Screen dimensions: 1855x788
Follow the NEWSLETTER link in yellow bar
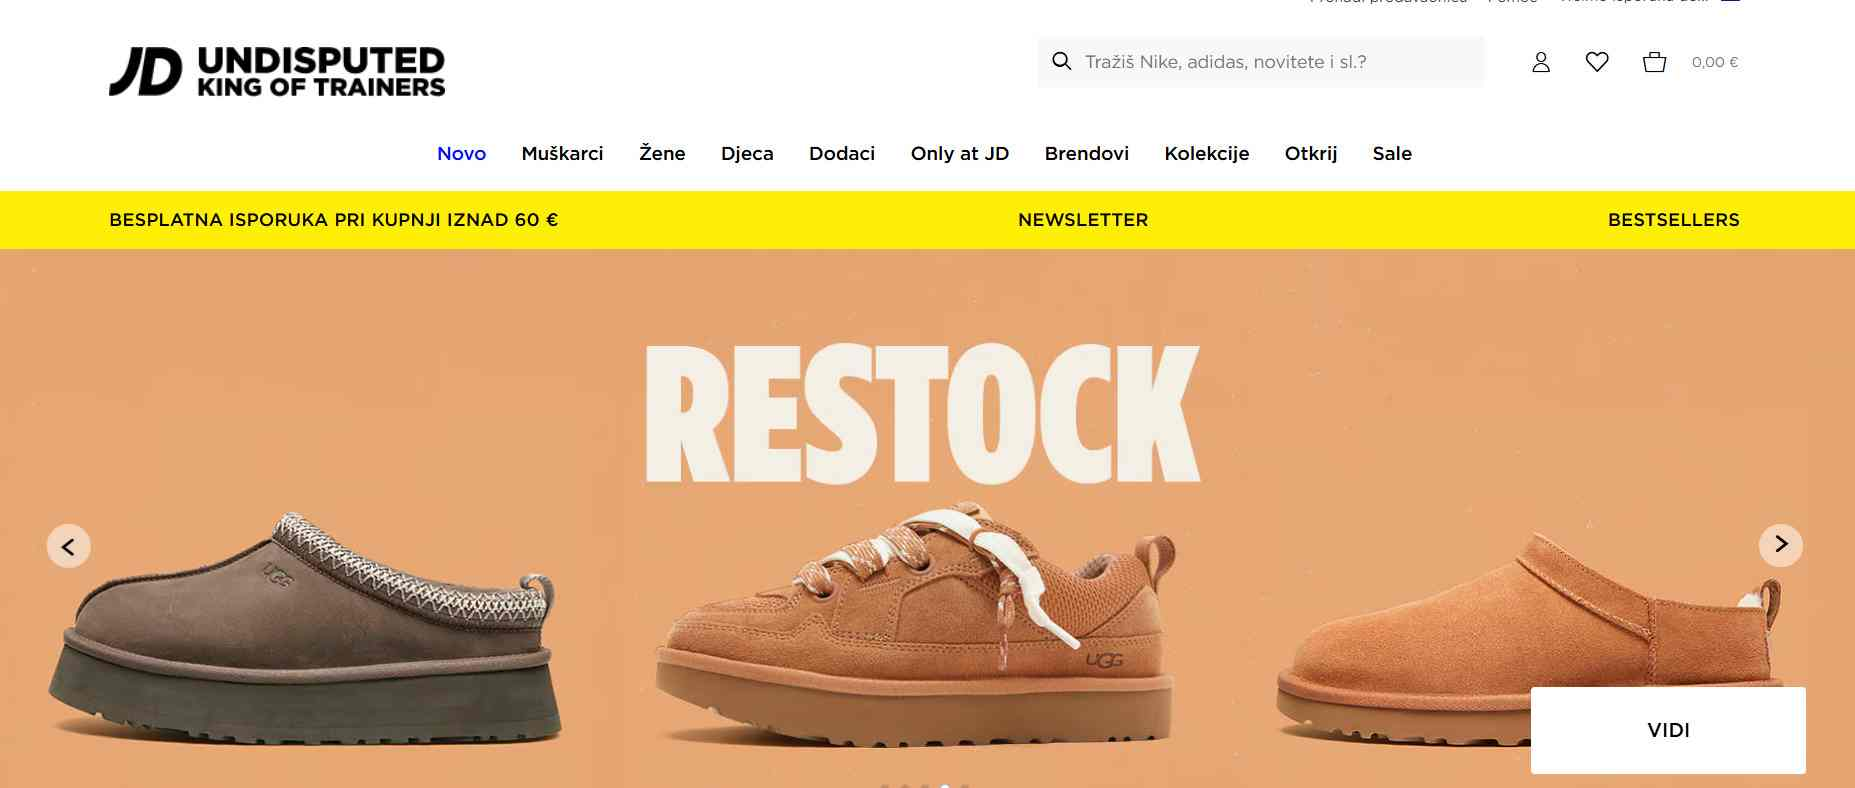tap(1083, 220)
